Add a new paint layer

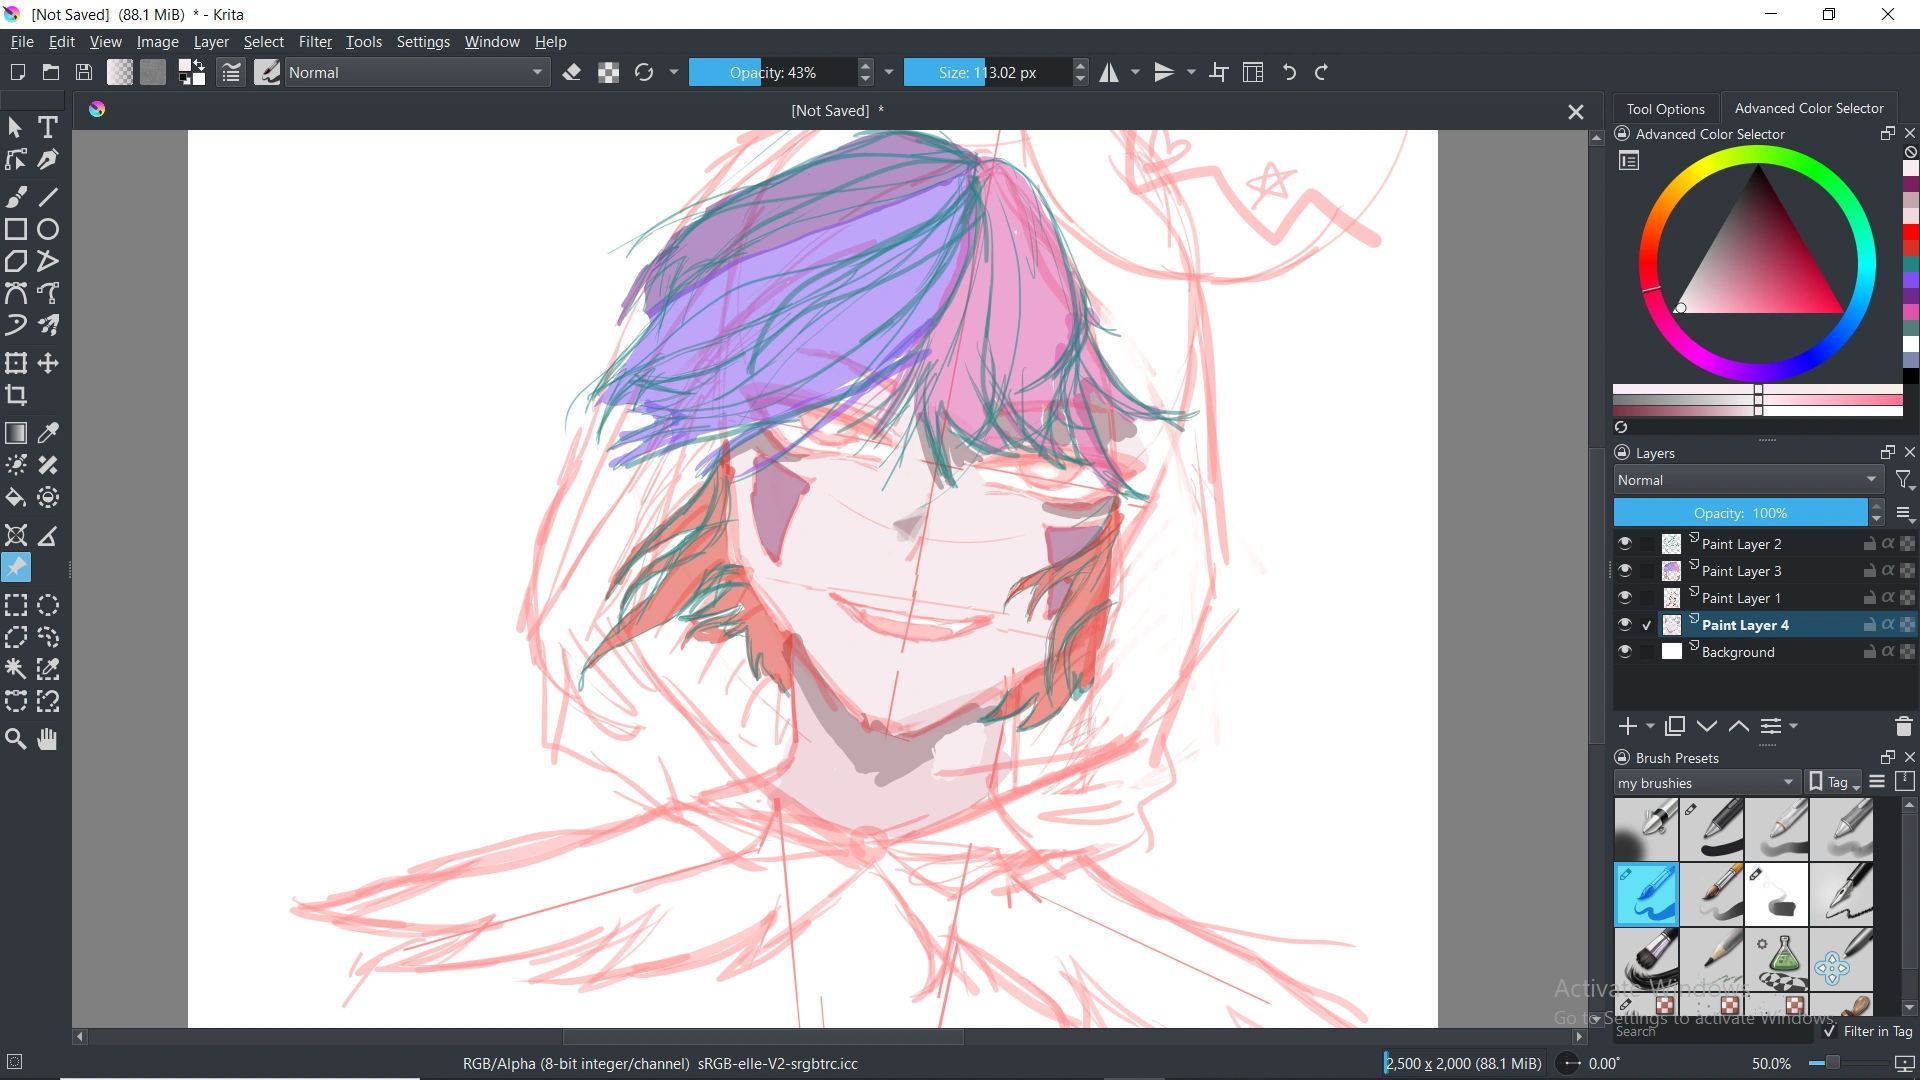tap(1629, 726)
